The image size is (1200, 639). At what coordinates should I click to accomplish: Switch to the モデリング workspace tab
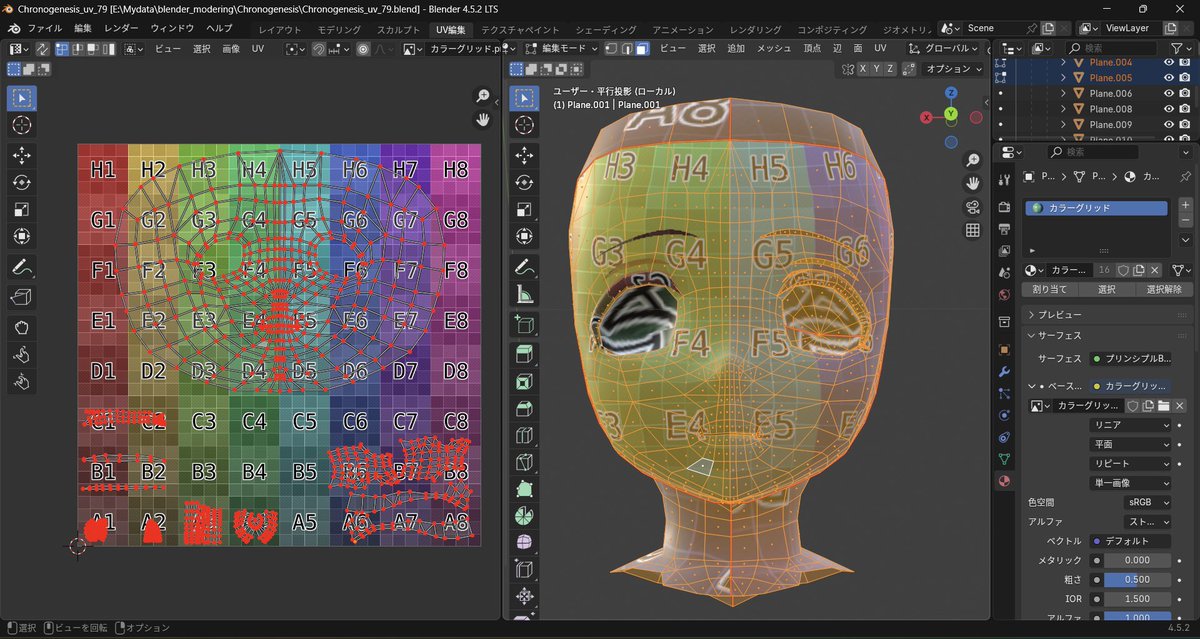pos(339,29)
